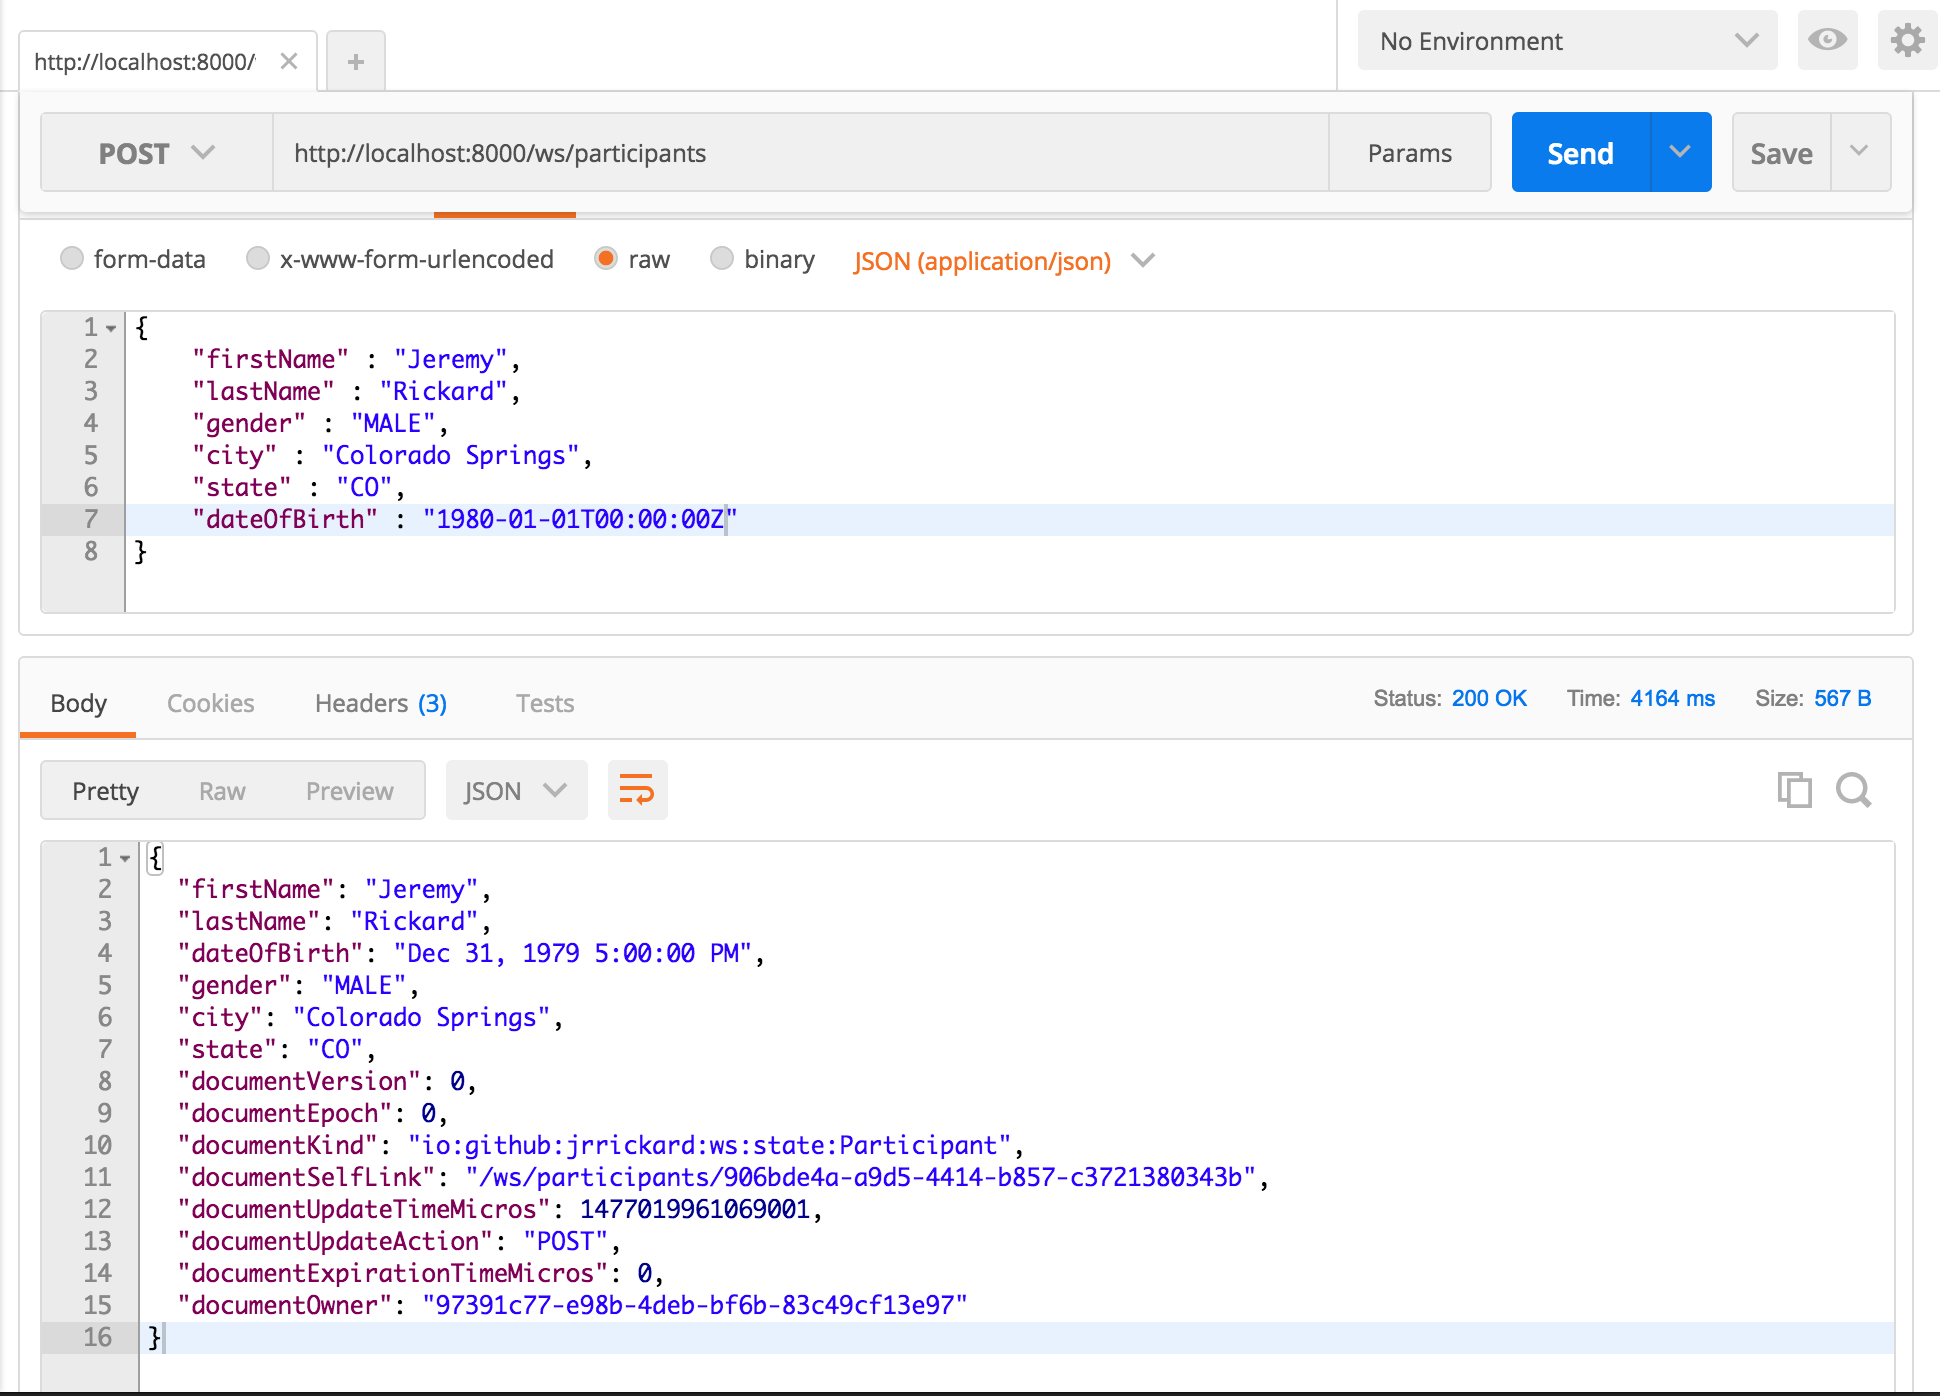Select the Pretty response view
The image size is (1940, 1396).
pyautogui.click(x=105, y=791)
